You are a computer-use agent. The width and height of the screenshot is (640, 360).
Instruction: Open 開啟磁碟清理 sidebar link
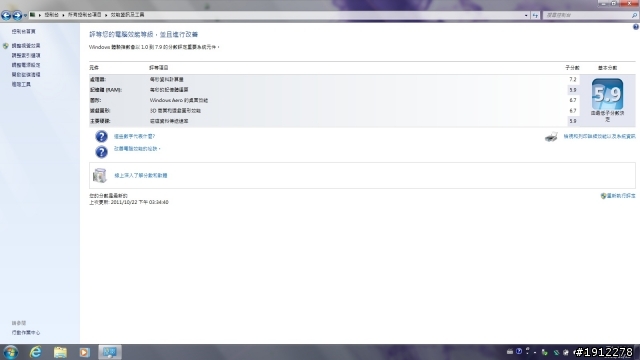click(x=26, y=75)
